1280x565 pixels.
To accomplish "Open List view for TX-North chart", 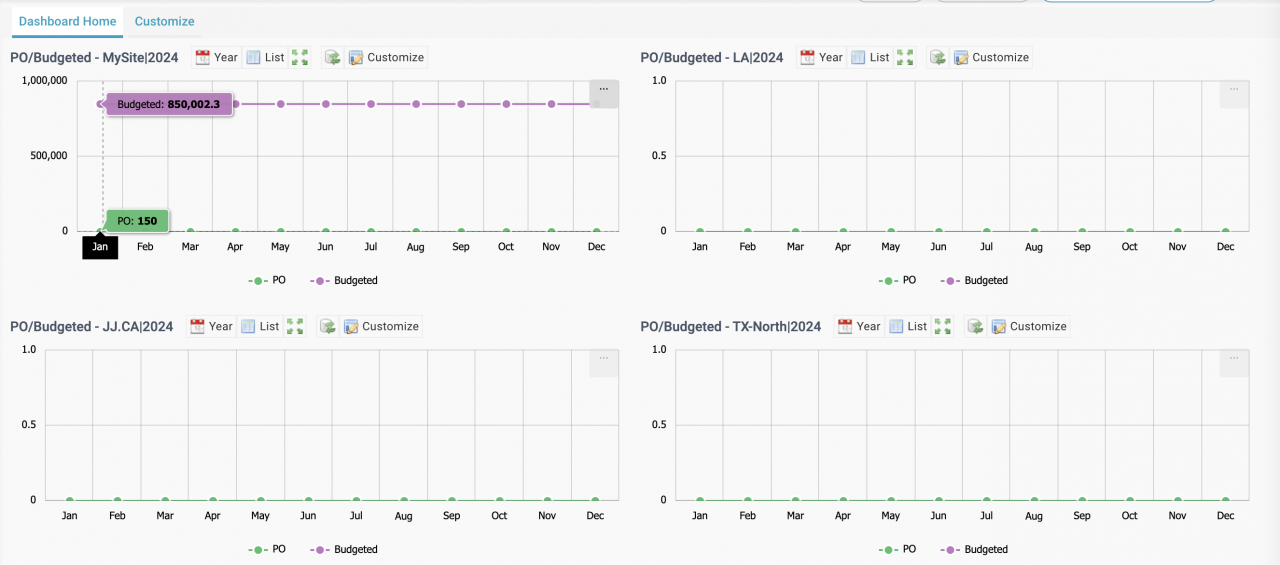I will [x=908, y=327].
